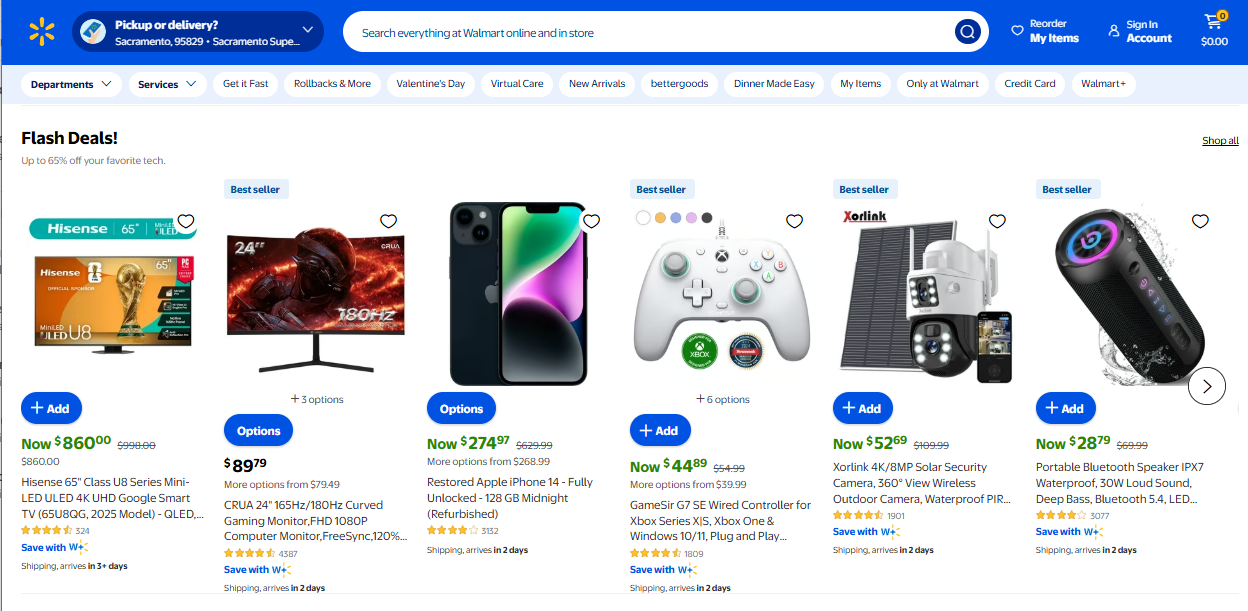
Task: Add the Xorlink security camera to cart
Action: point(862,408)
